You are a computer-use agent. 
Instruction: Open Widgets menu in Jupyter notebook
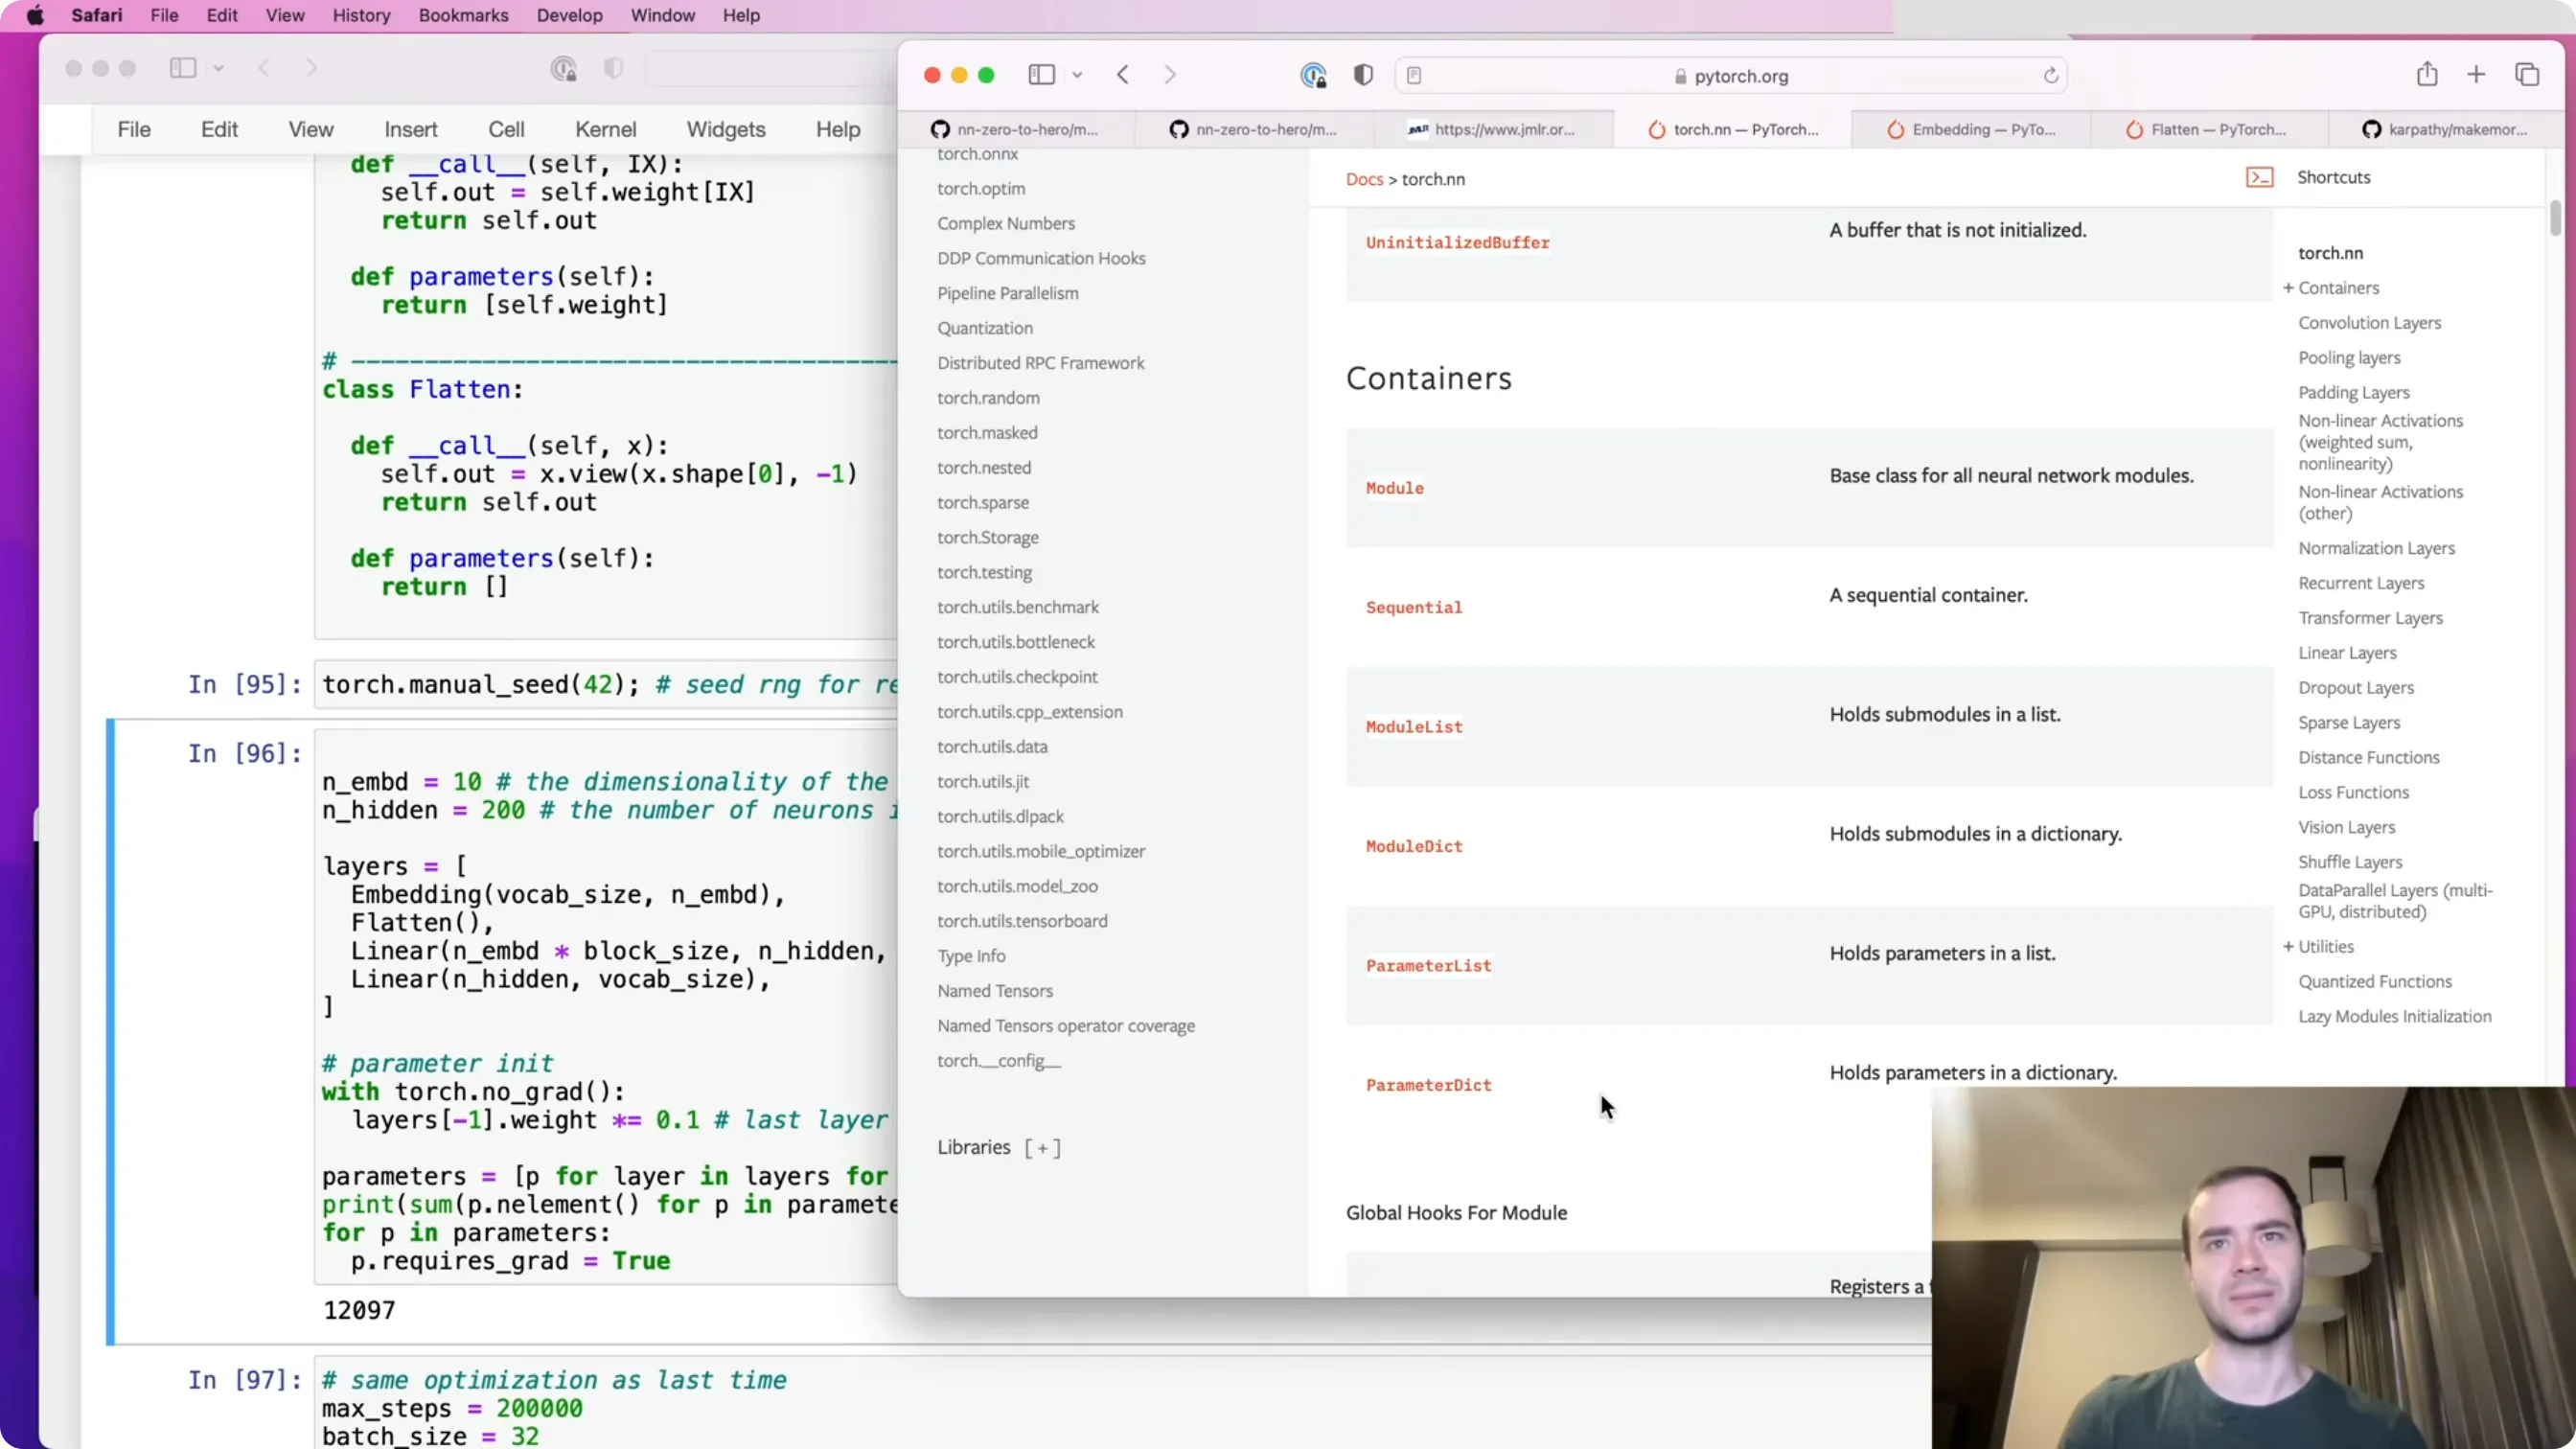tap(726, 129)
